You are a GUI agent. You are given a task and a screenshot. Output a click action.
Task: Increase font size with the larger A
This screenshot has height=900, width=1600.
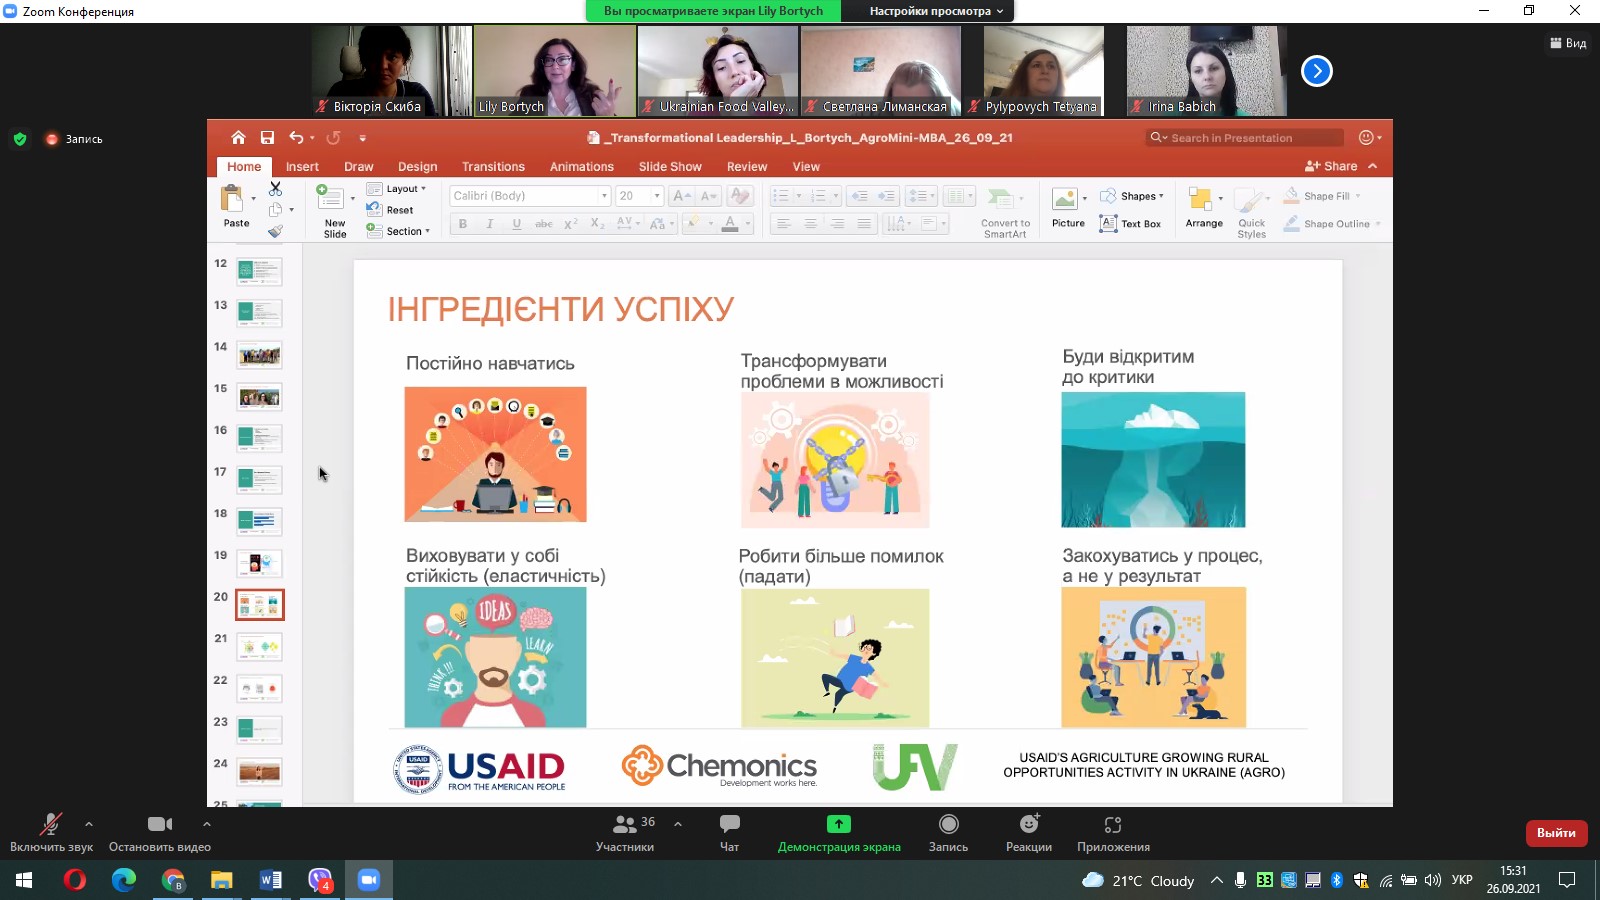pos(682,196)
